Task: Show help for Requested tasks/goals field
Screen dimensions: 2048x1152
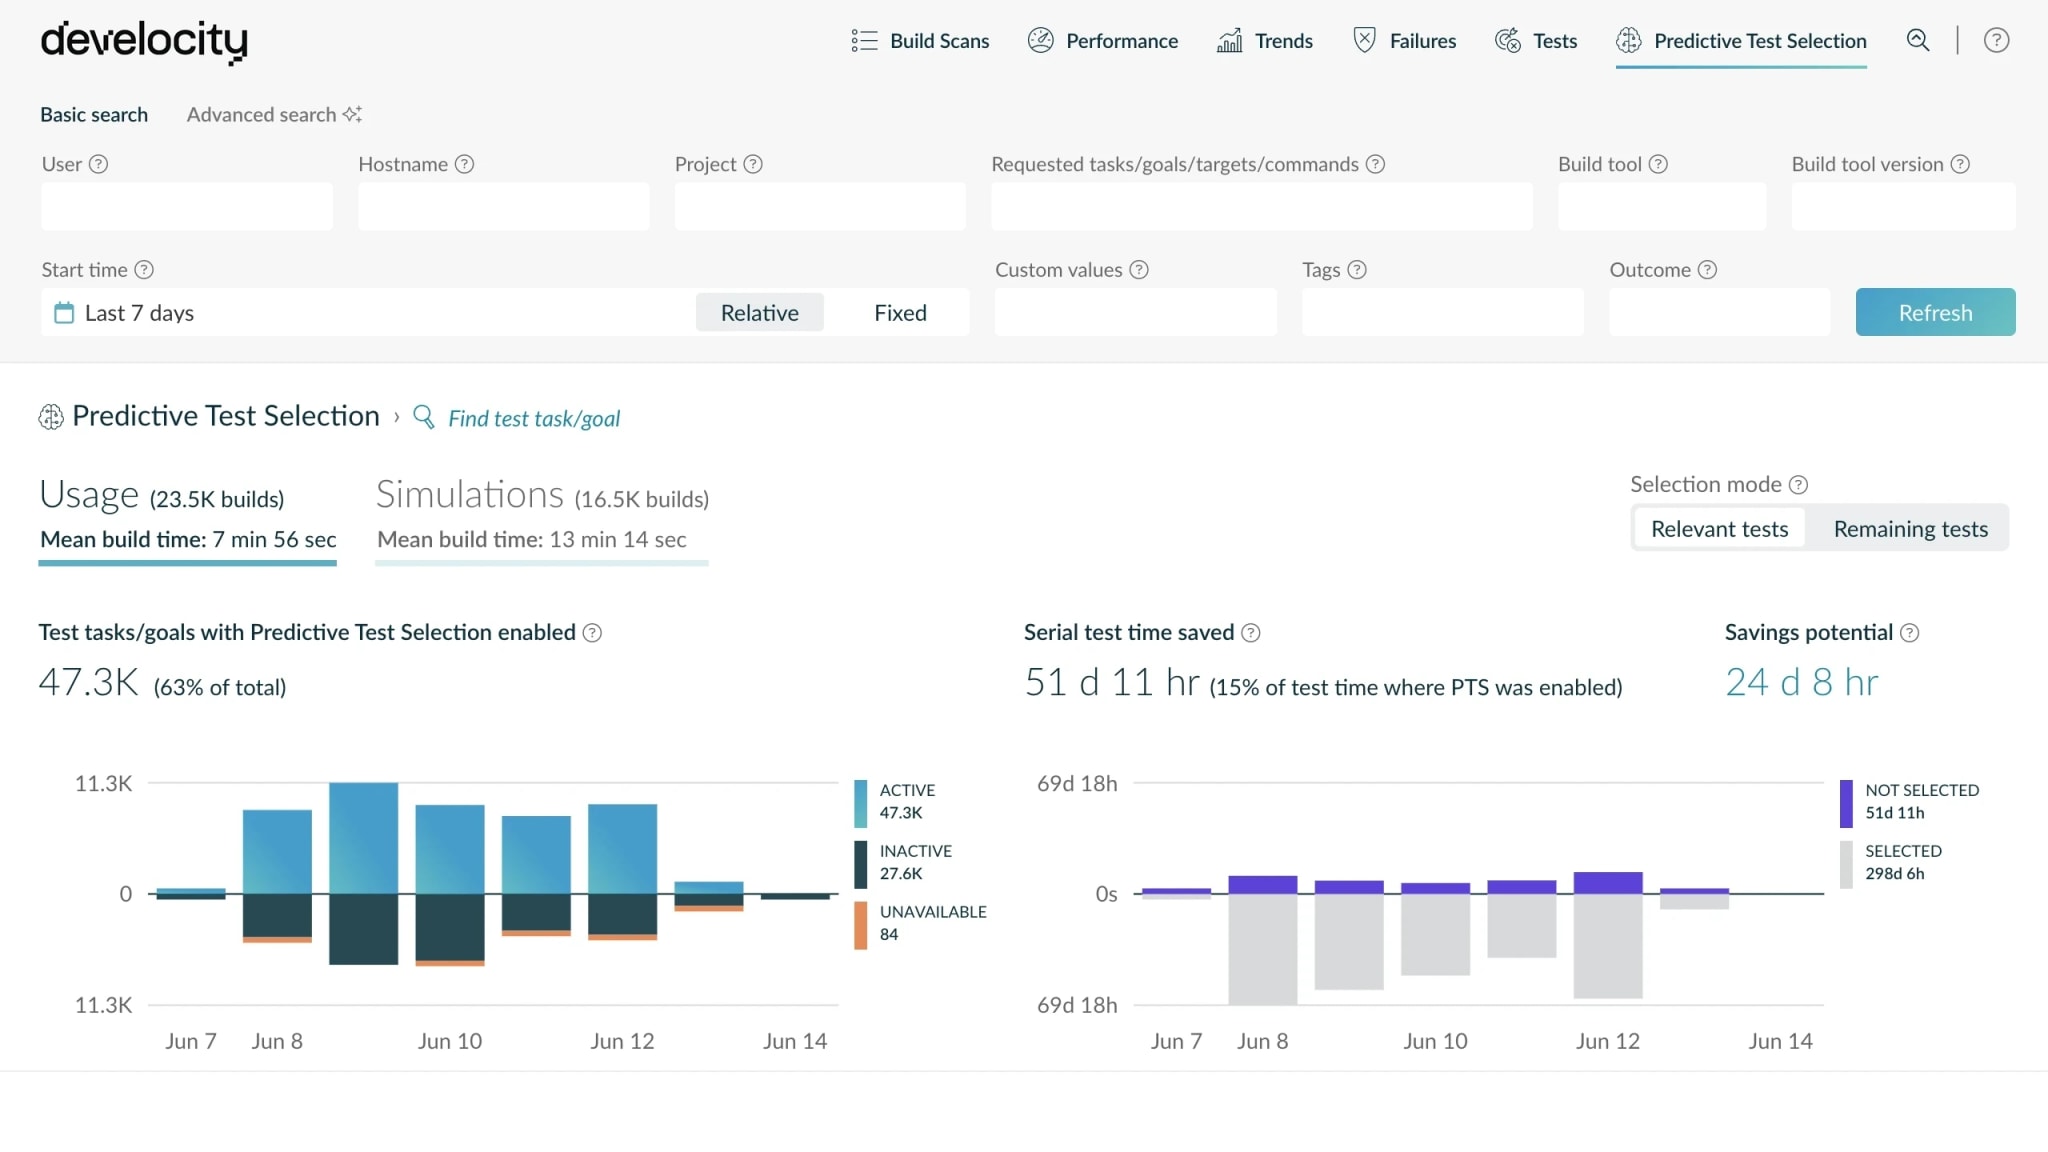Action: coord(1375,164)
